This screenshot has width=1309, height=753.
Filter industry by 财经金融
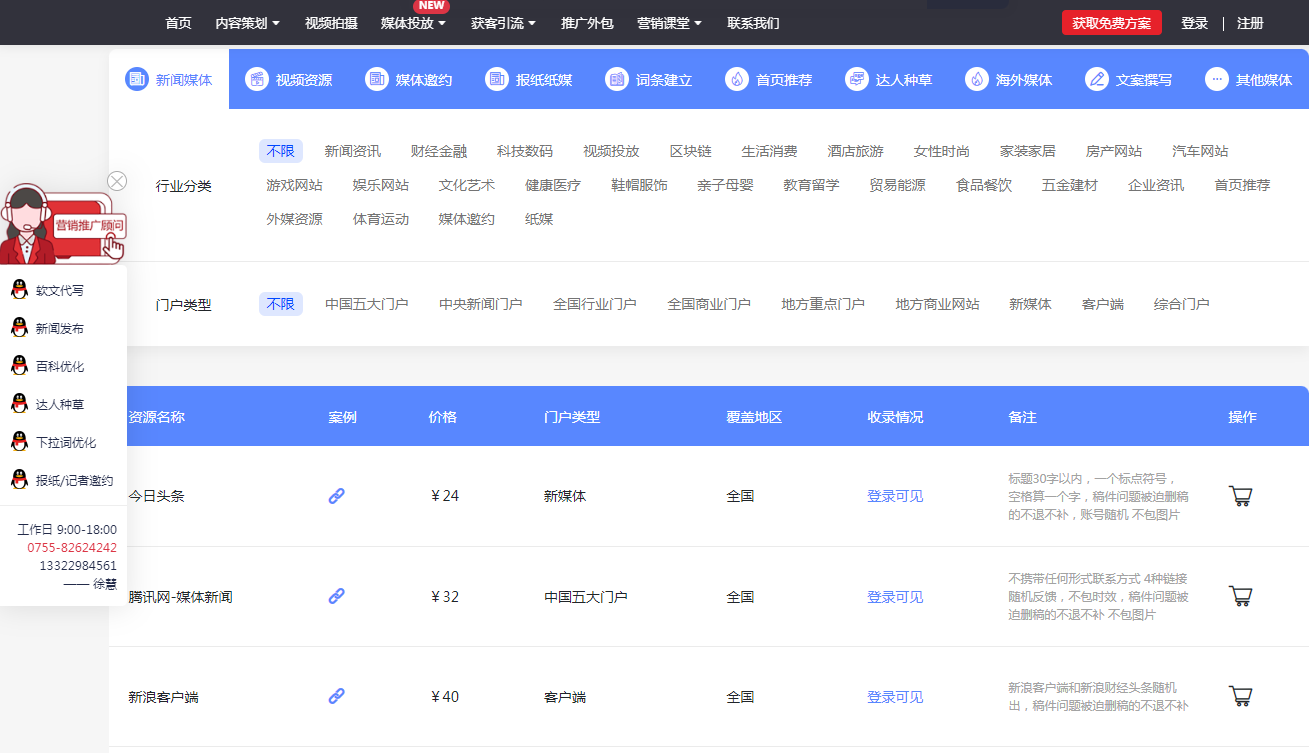tap(438, 151)
